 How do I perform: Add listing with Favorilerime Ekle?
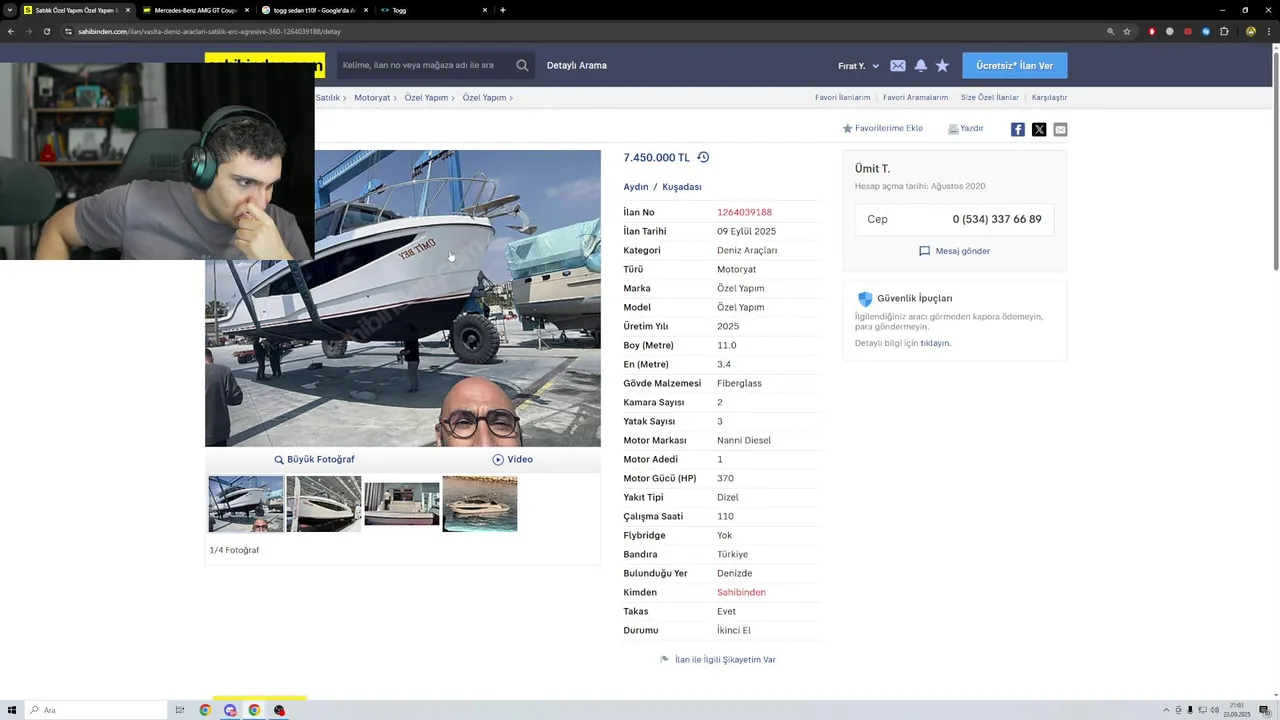pos(882,128)
